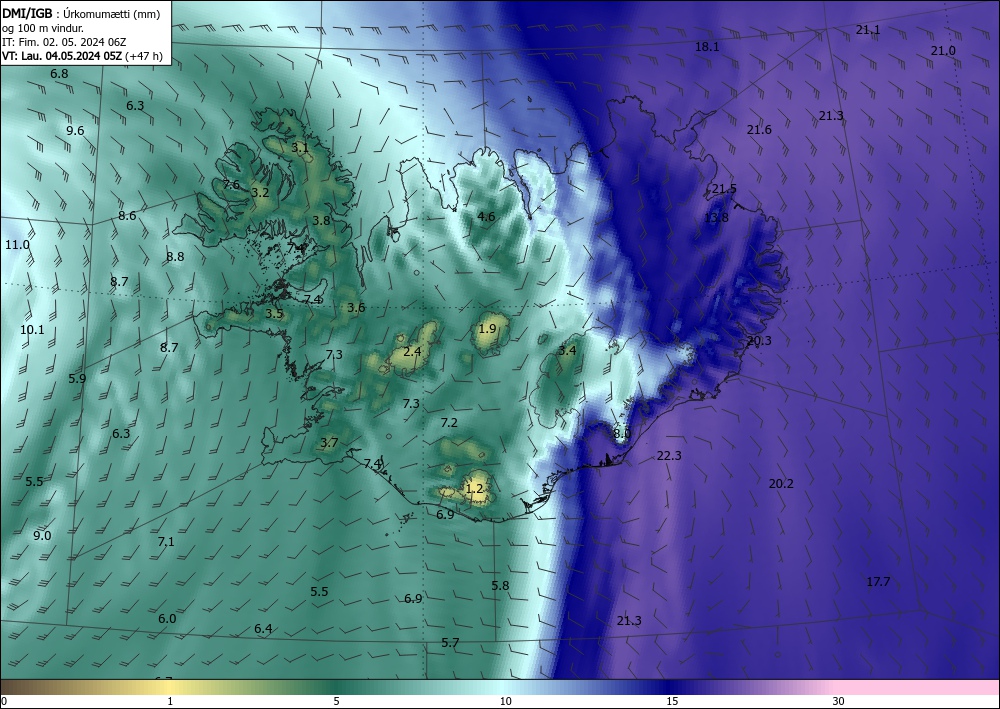Click the "(+47 h)" forecast offset text
The width and height of the screenshot is (1000, 709).
coord(144,56)
